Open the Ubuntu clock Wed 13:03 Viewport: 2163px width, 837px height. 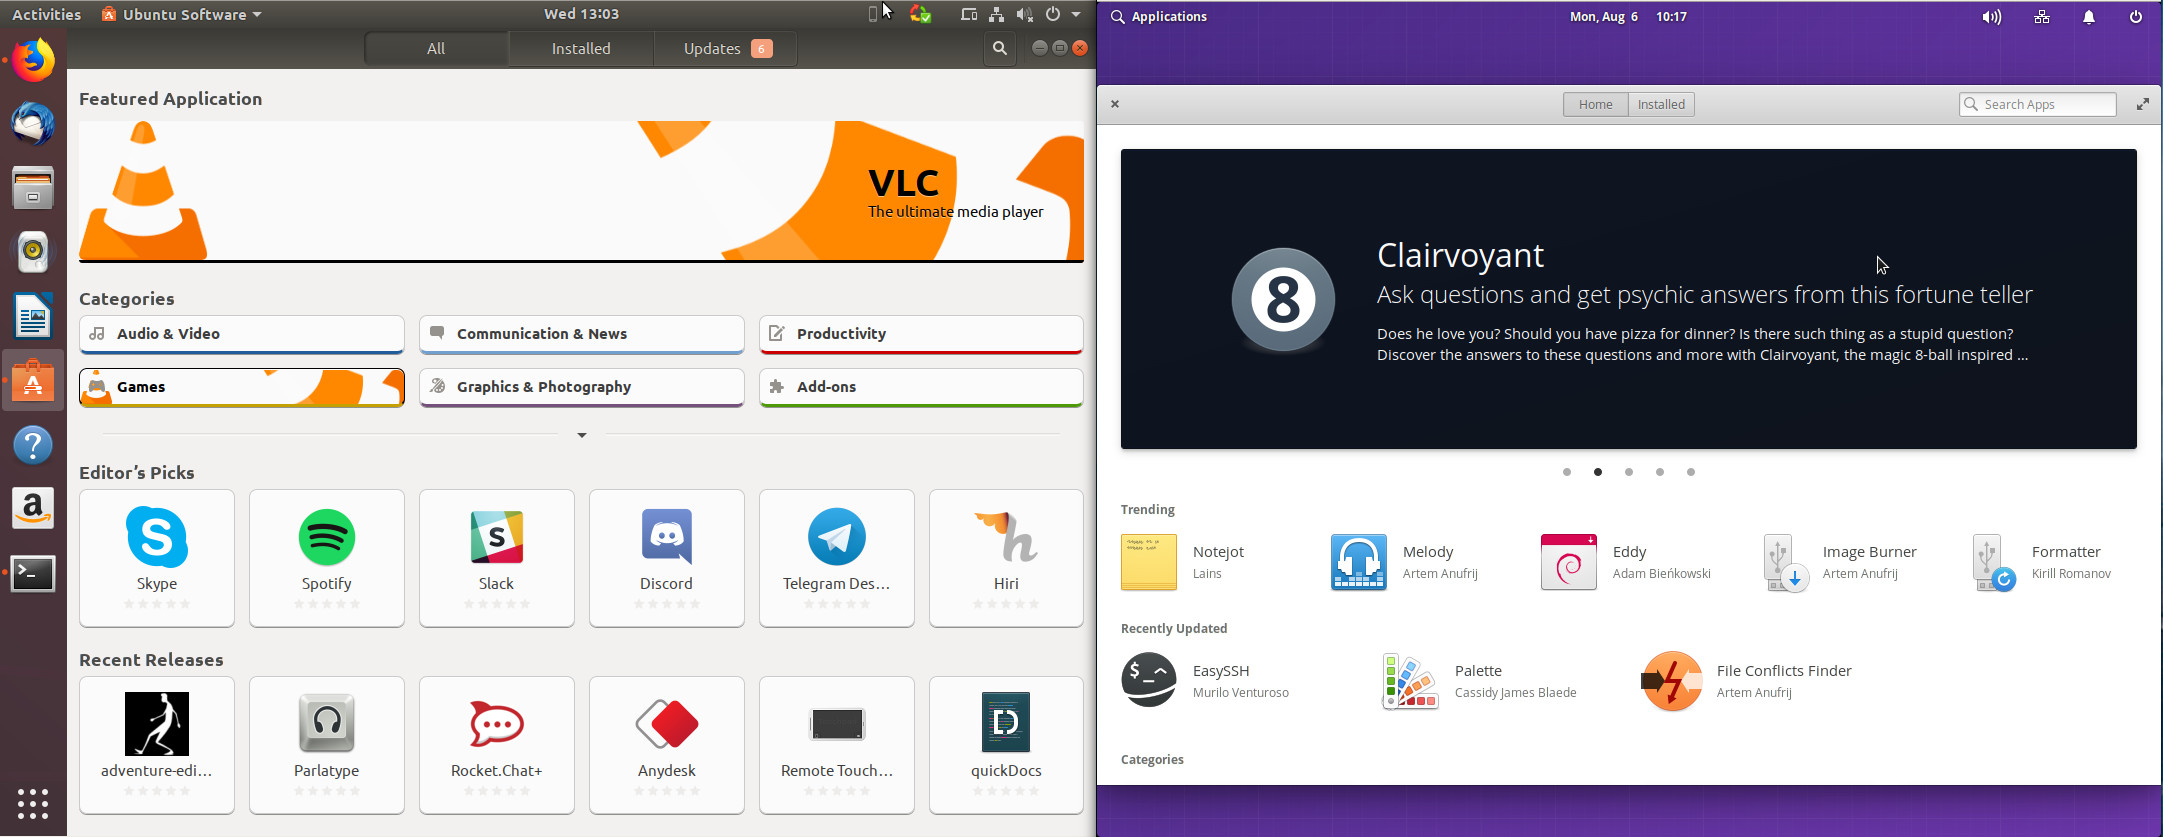pyautogui.click(x=581, y=14)
